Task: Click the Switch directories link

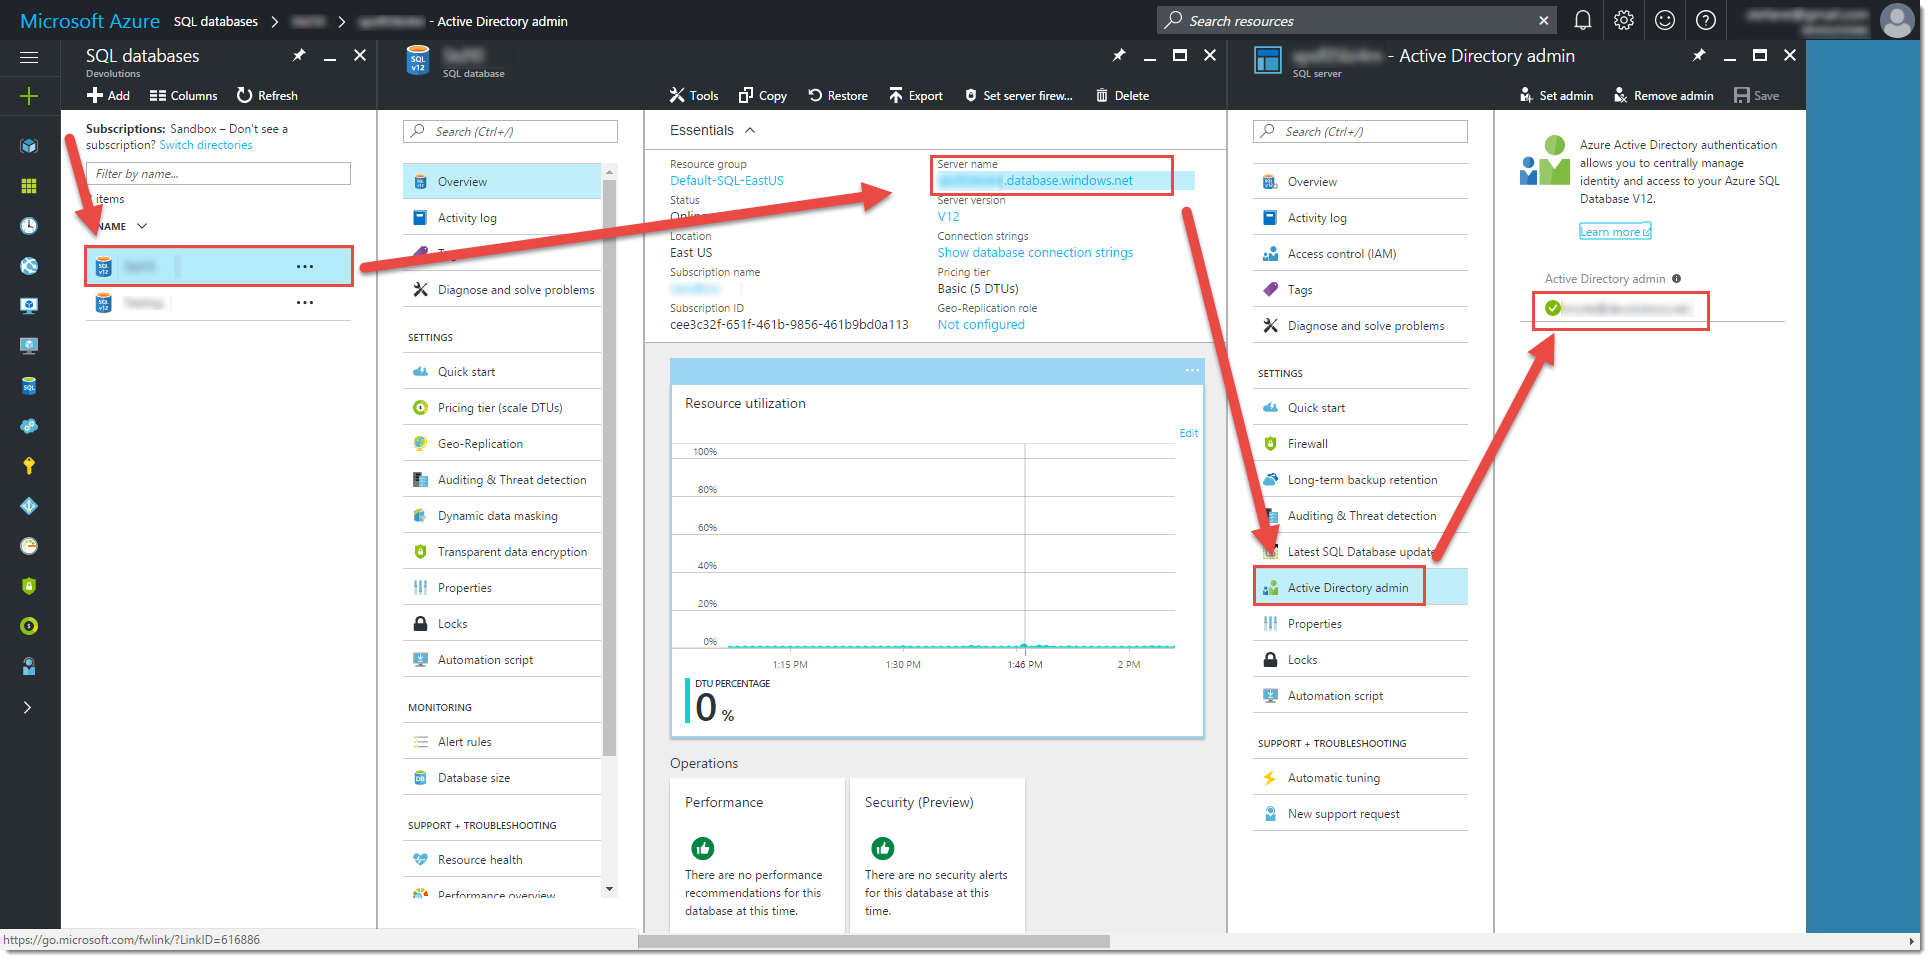Action: pyautogui.click(x=206, y=145)
